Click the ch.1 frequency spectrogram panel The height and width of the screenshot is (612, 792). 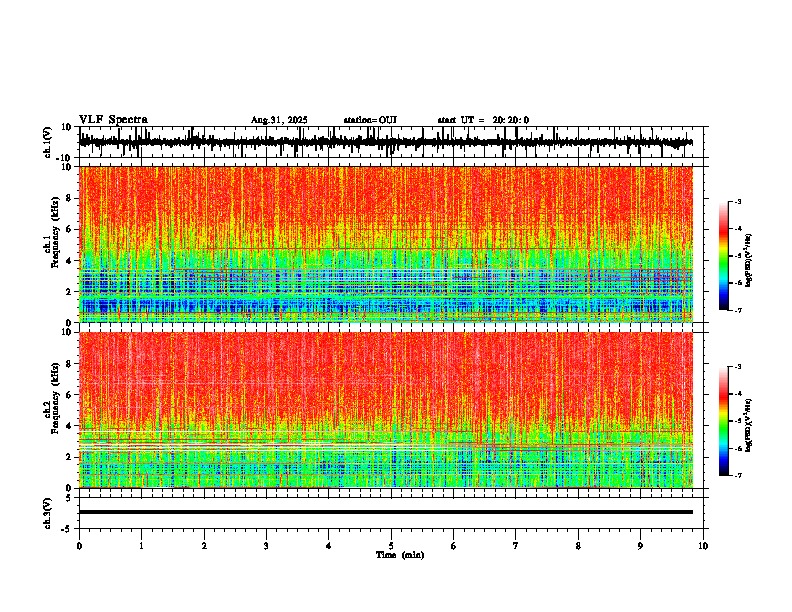click(x=386, y=244)
